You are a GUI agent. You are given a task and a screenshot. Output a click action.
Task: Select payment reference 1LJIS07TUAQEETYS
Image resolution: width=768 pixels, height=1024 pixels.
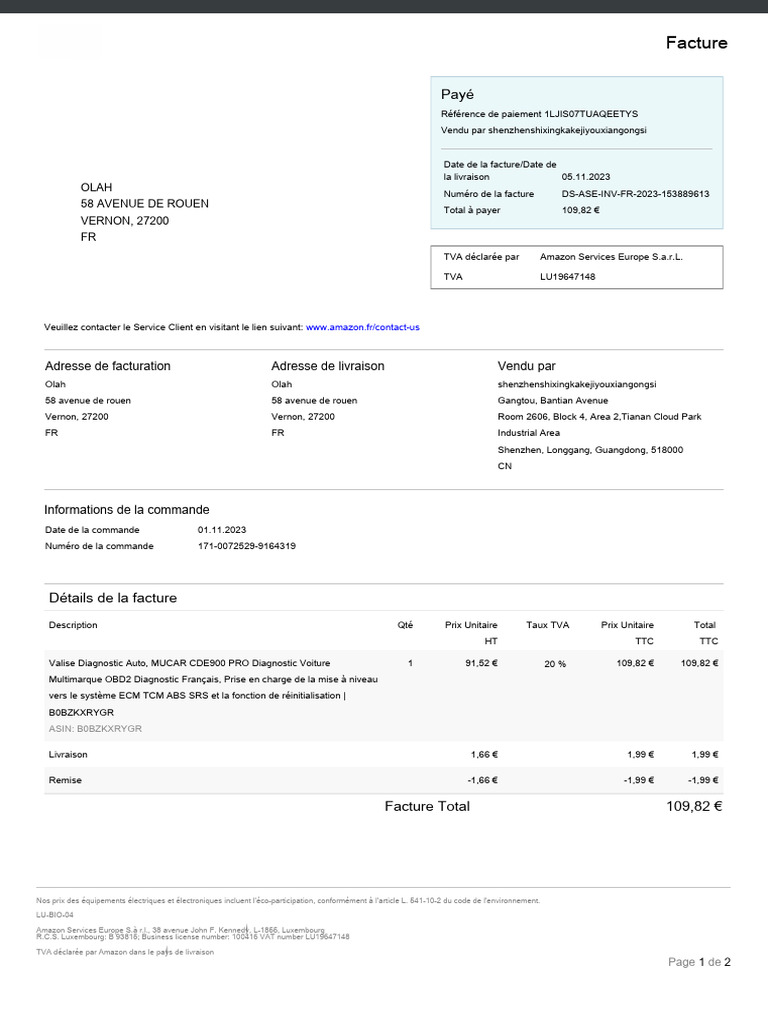point(591,114)
